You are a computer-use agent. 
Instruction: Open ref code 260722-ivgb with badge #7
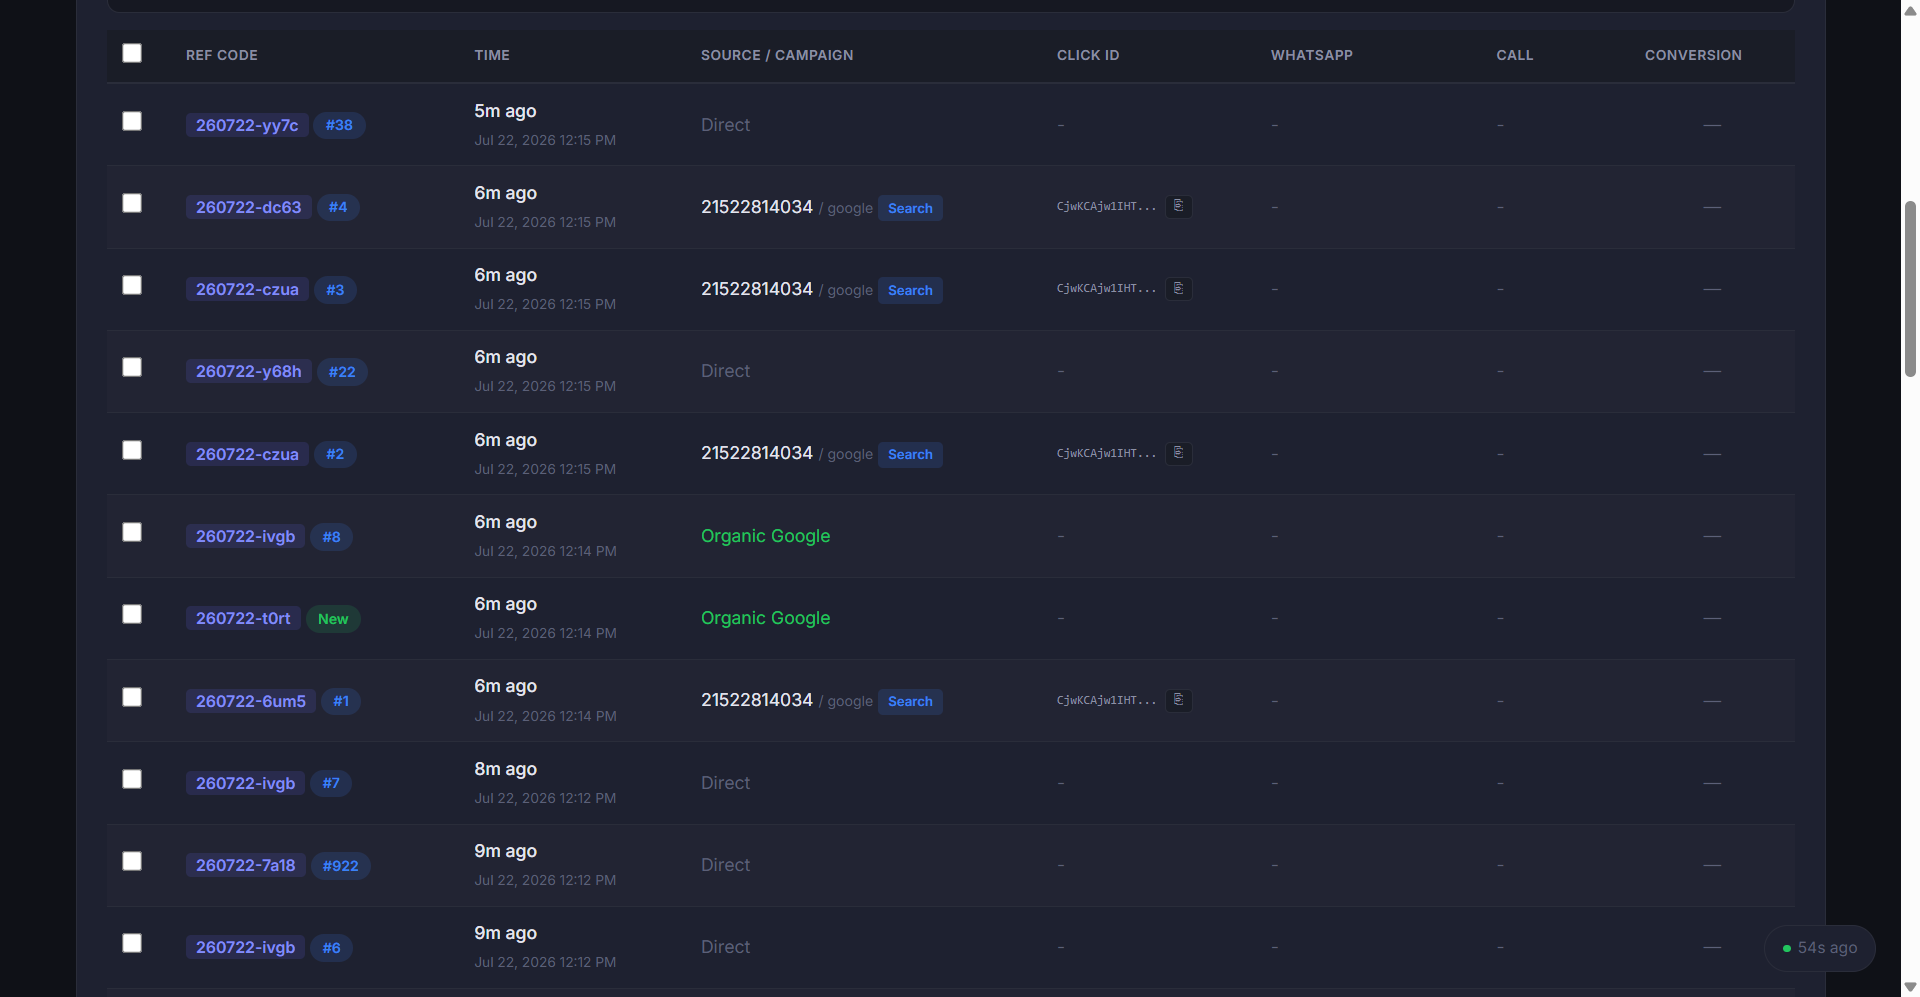coord(245,783)
